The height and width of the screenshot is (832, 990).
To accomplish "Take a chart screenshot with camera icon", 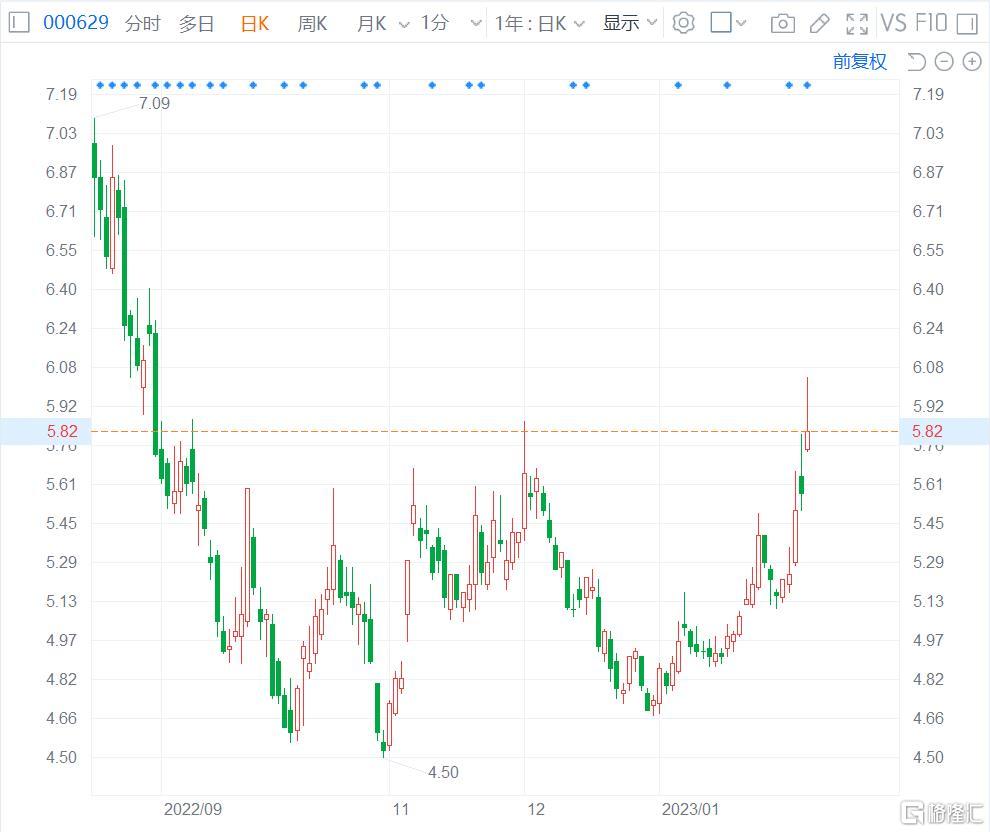I will pyautogui.click(x=783, y=24).
